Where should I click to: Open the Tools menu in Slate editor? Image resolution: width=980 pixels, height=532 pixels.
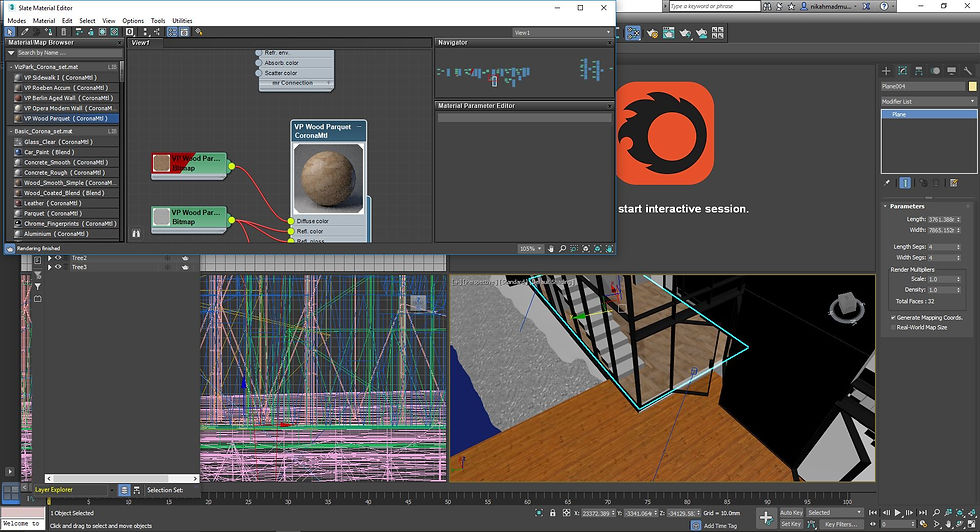[x=158, y=21]
